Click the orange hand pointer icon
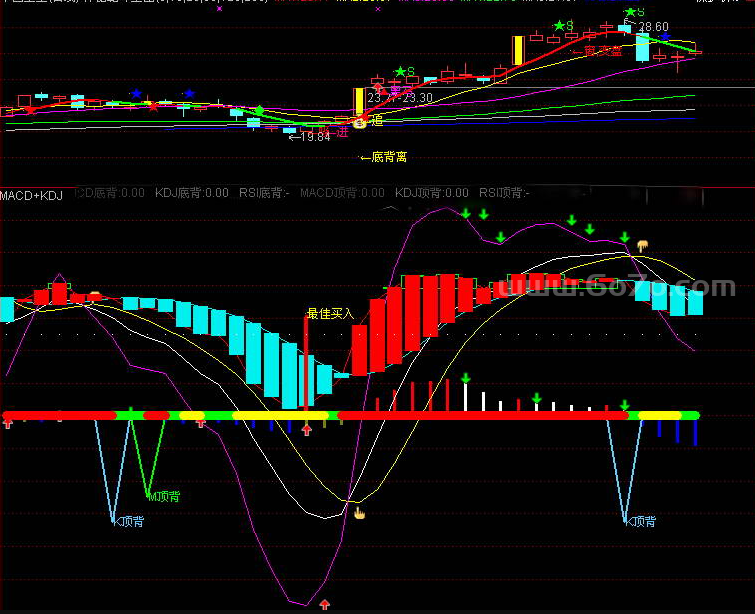Image resolution: width=755 pixels, height=614 pixels. click(x=360, y=513)
